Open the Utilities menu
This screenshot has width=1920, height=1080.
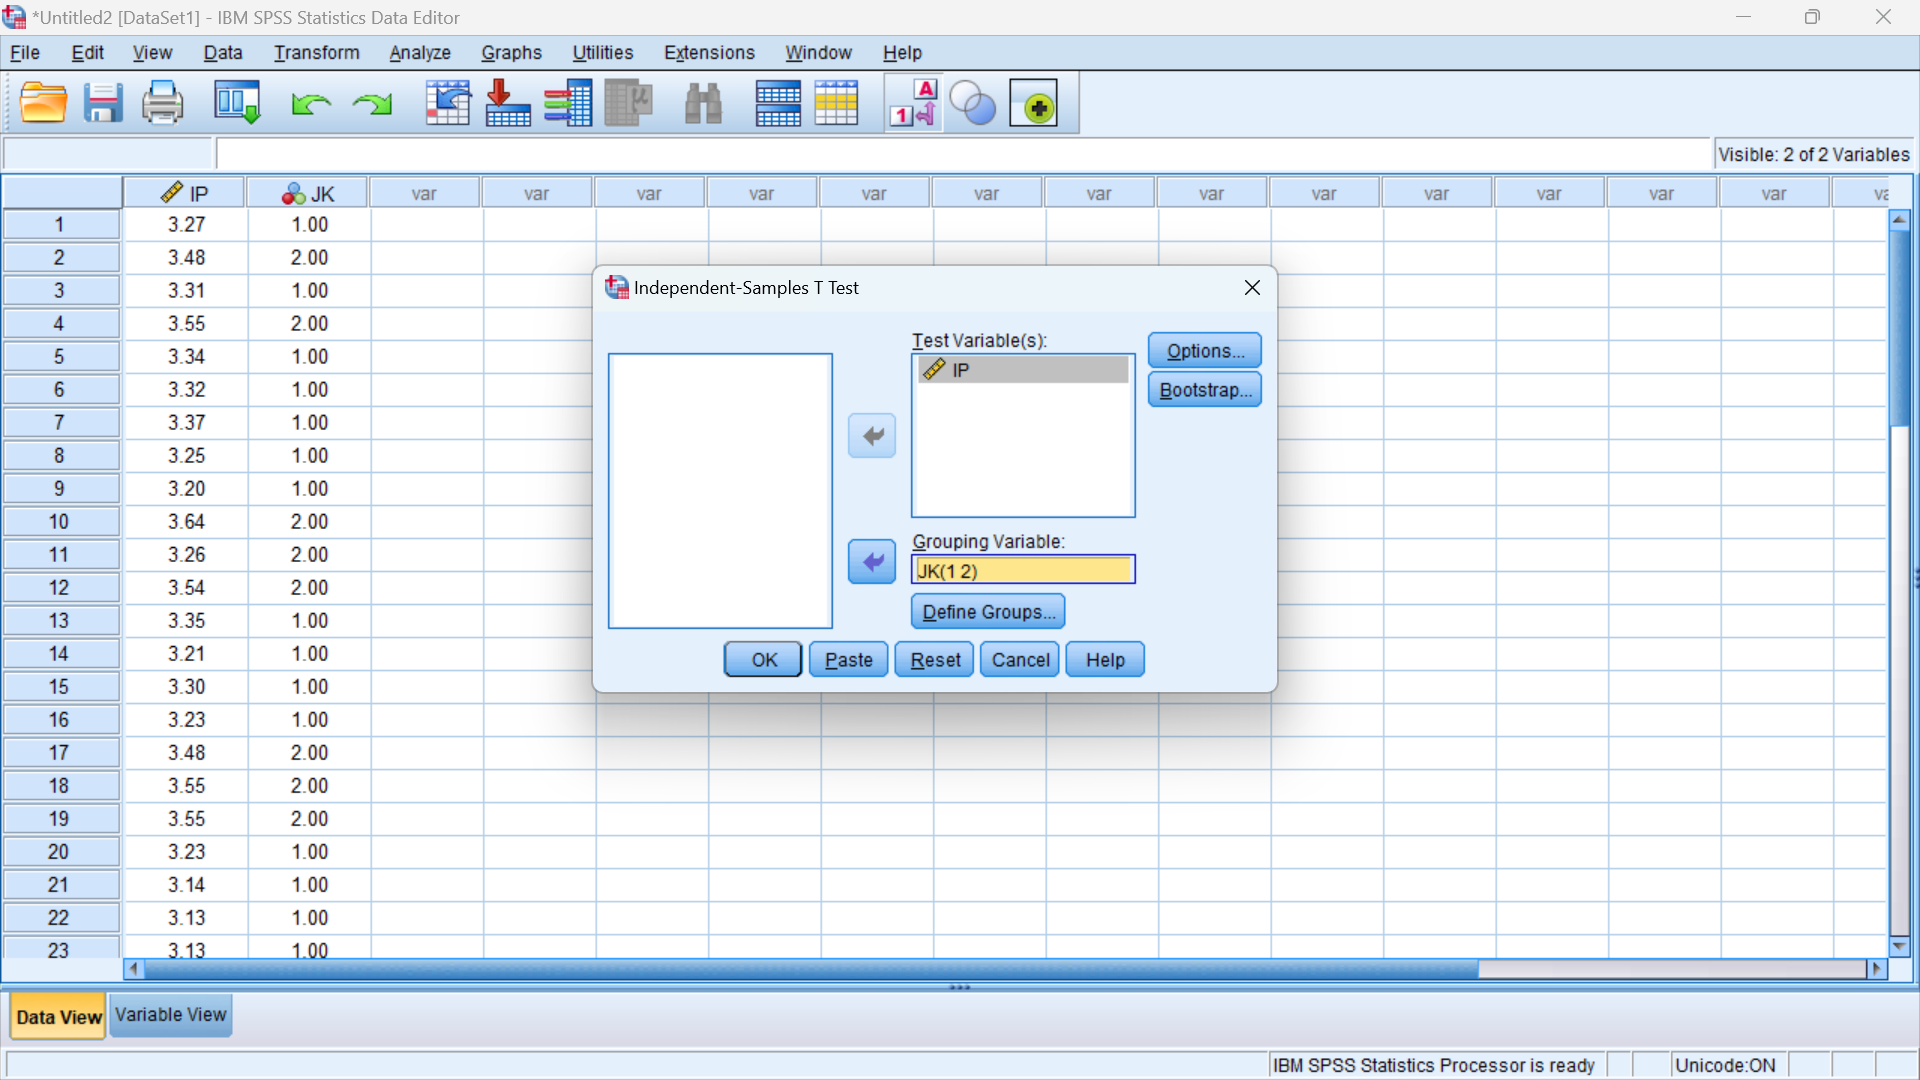[603, 53]
